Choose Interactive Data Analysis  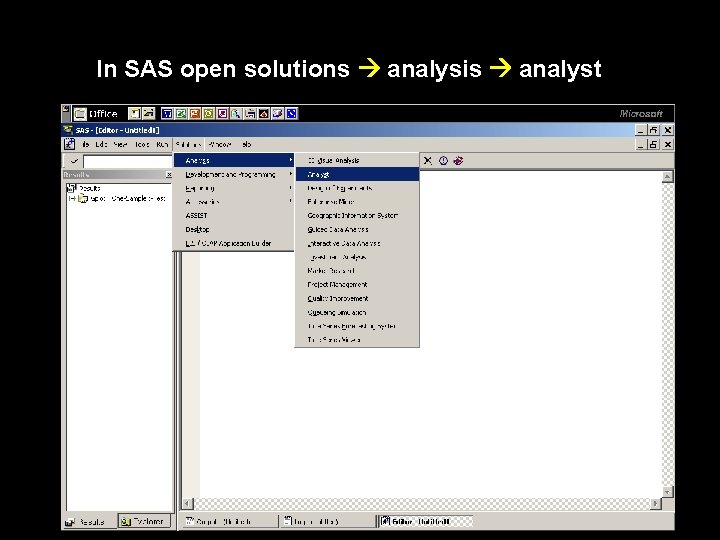[357, 243]
